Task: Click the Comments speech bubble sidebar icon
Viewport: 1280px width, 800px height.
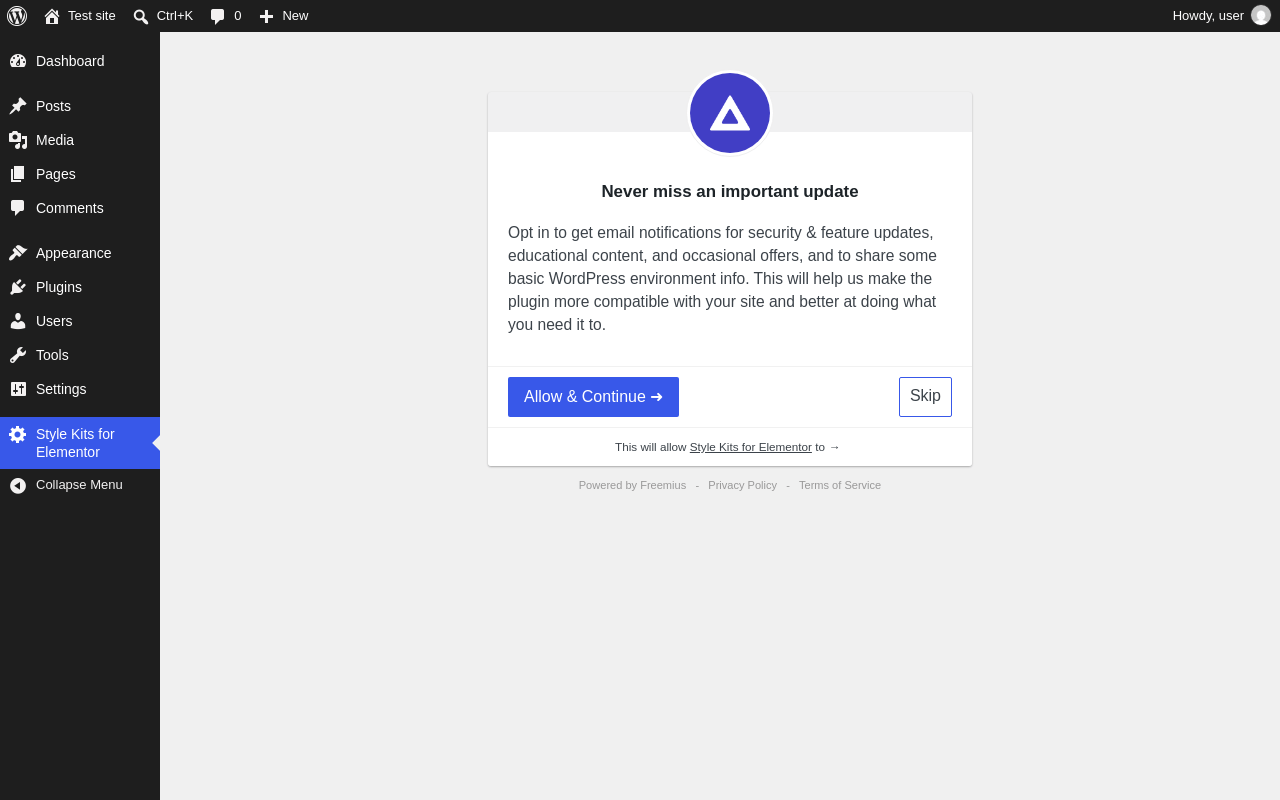Action: tap(18, 208)
